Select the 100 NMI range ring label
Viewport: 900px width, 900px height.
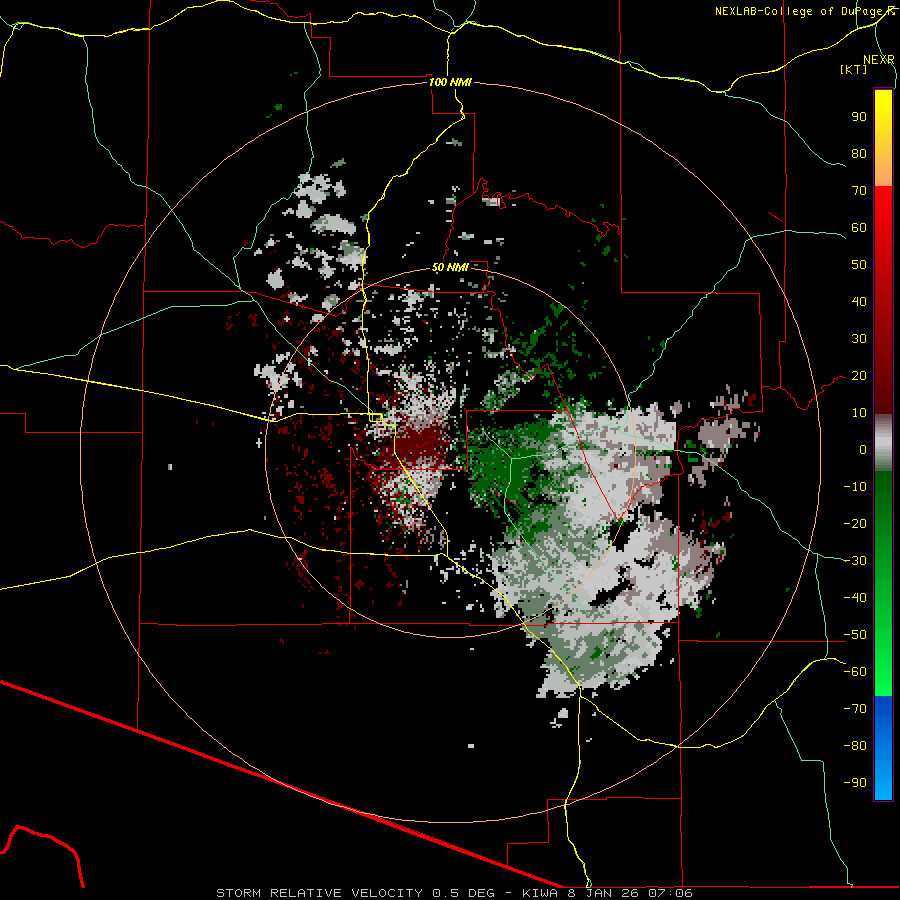(450, 82)
